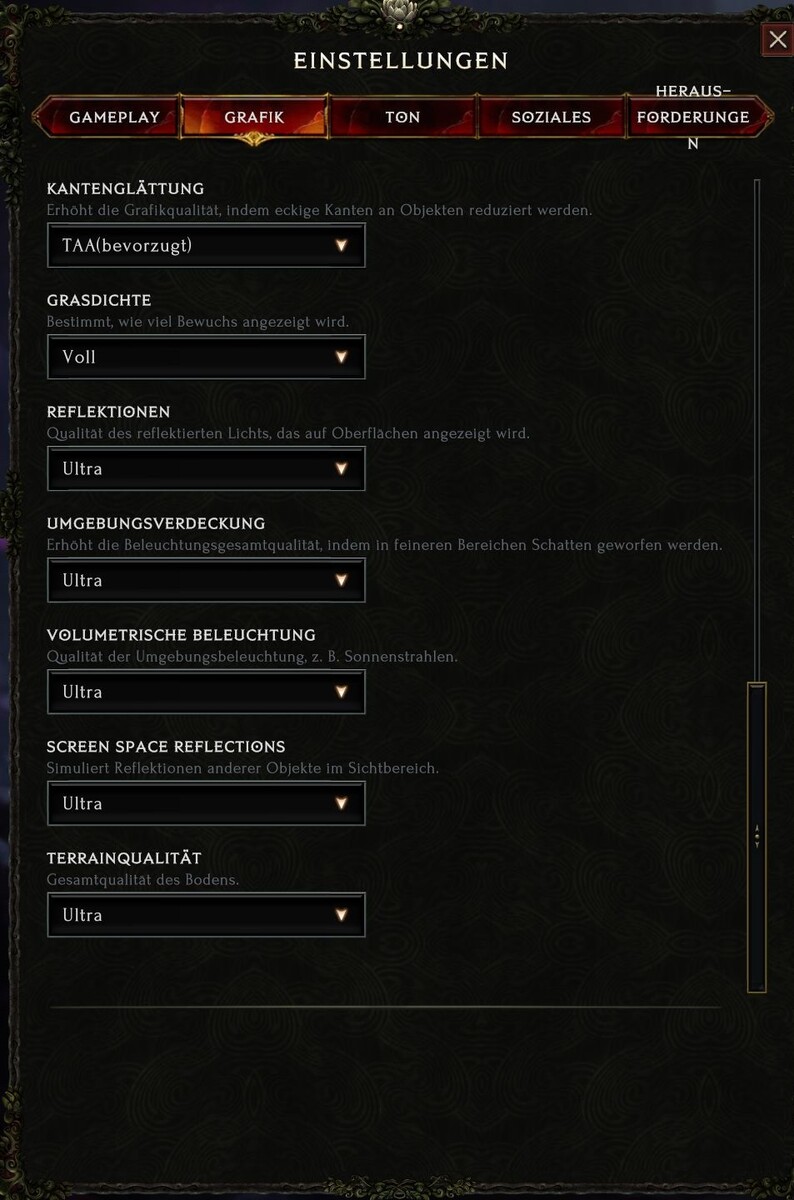This screenshot has height=1200, width=794.
Task: Open the Herausforderungen tab
Action: 693,117
